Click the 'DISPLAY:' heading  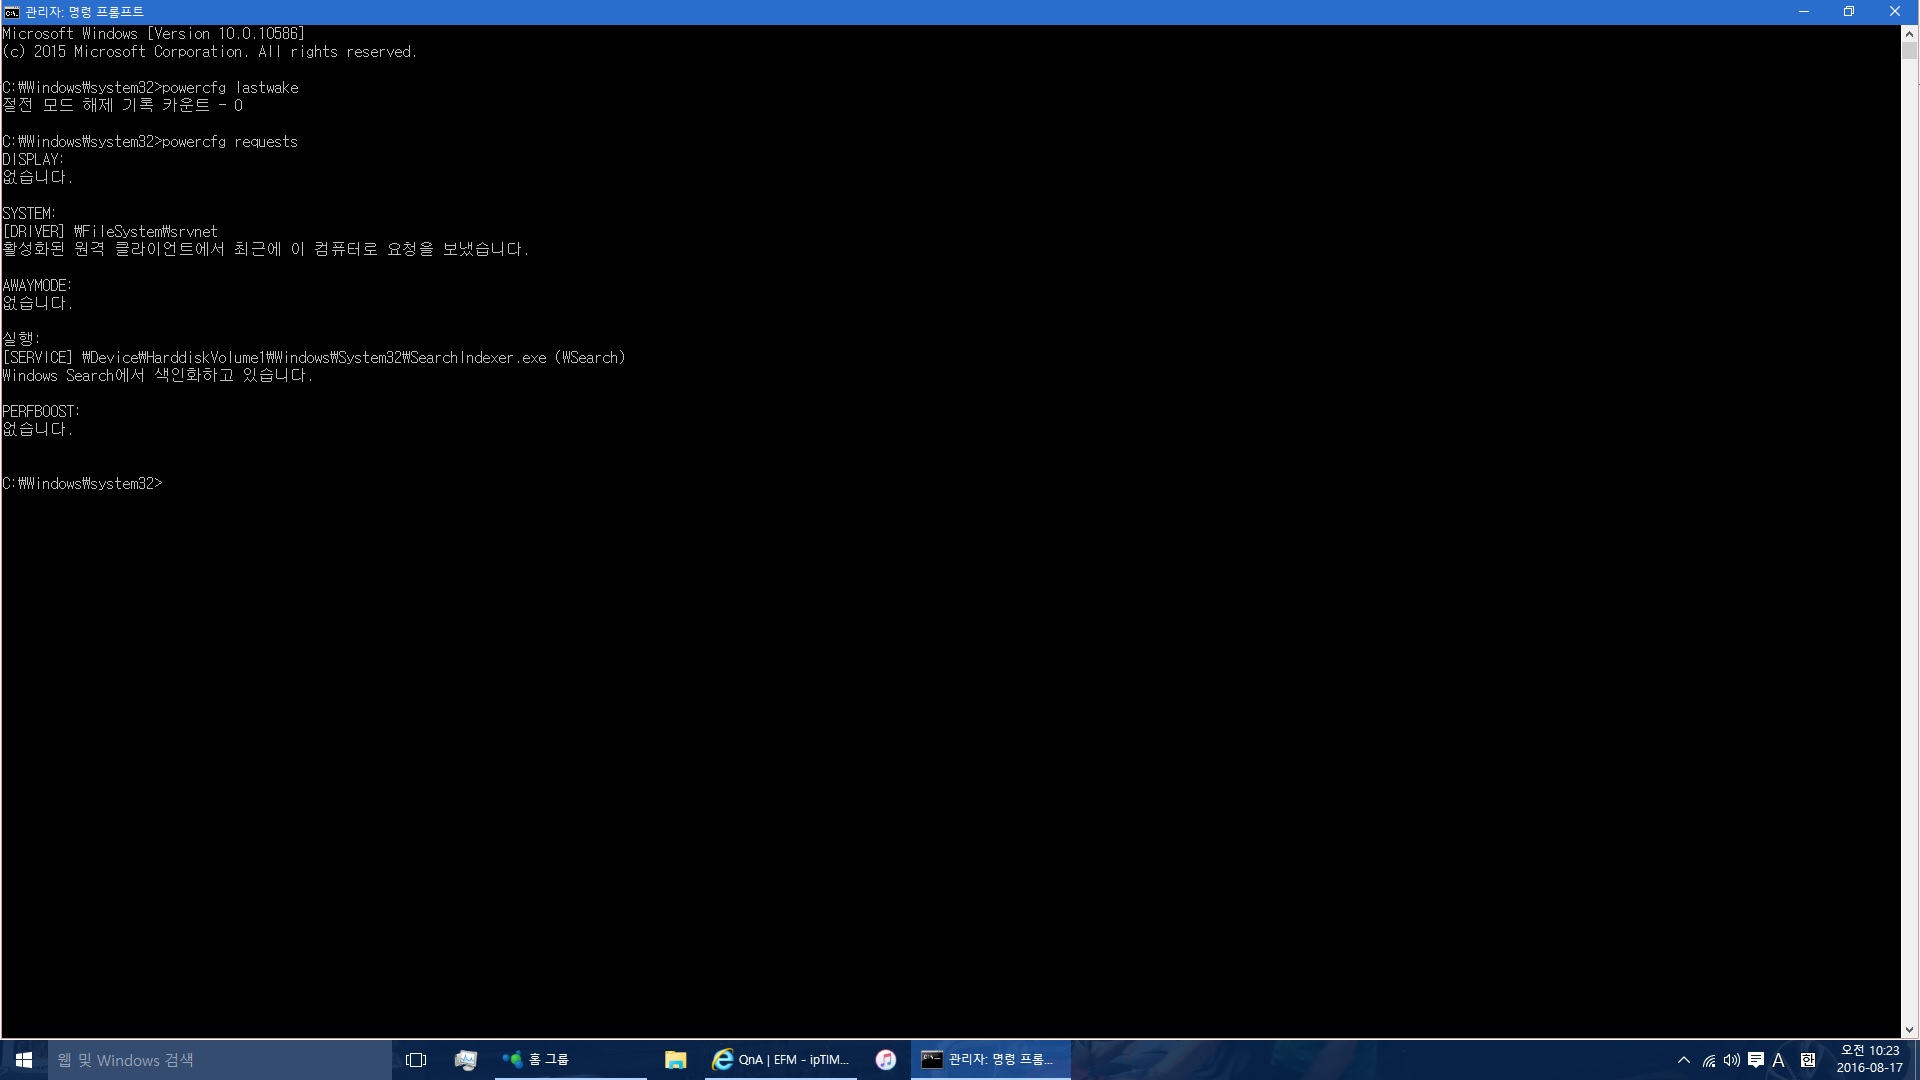pos(33,160)
